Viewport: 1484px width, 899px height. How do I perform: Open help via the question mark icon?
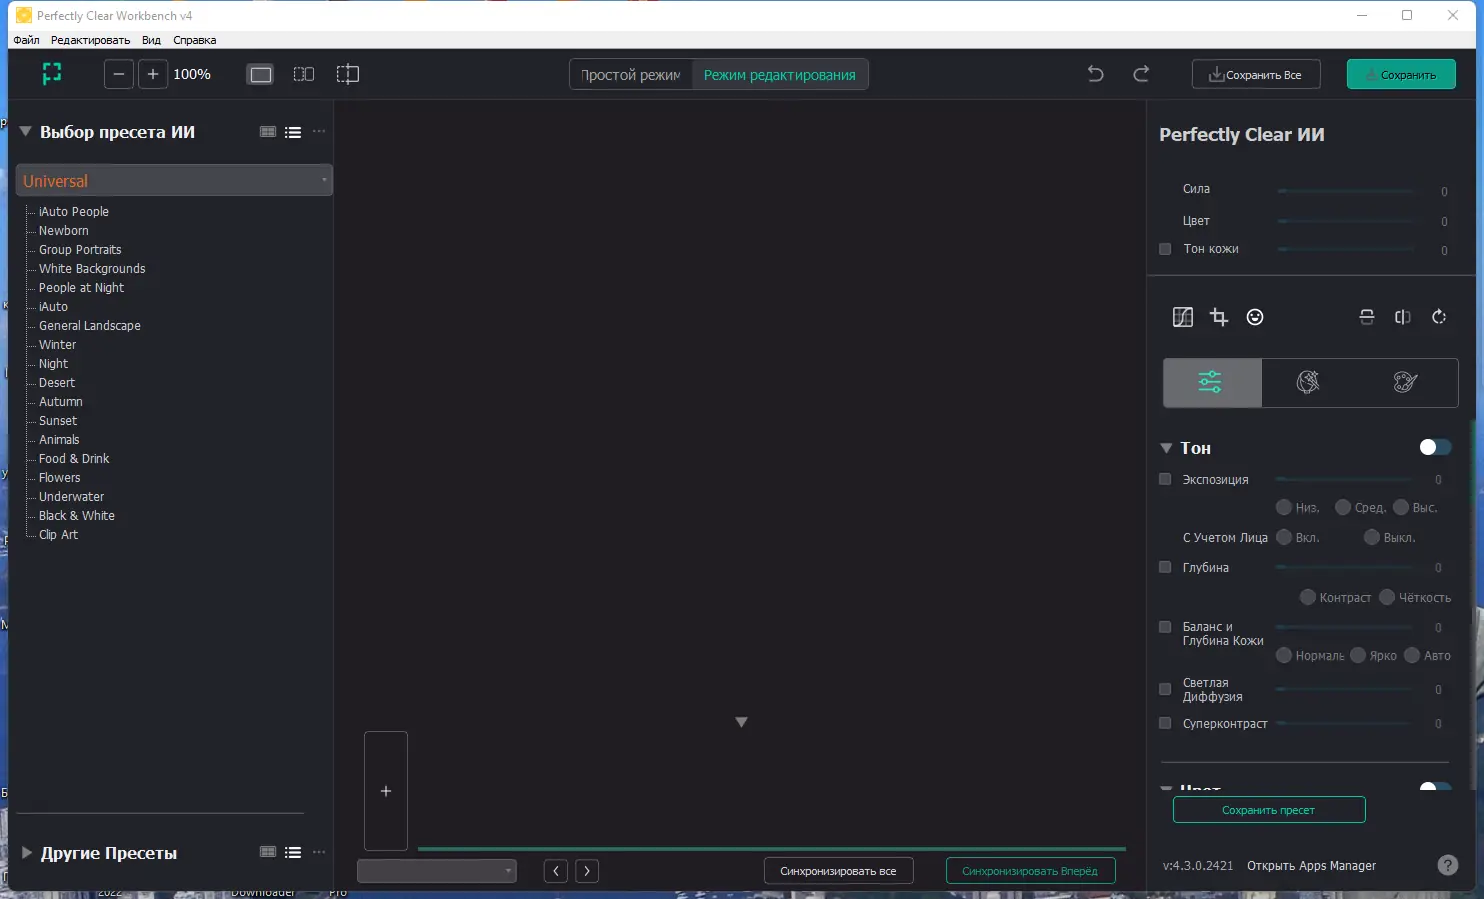(x=1448, y=865)
